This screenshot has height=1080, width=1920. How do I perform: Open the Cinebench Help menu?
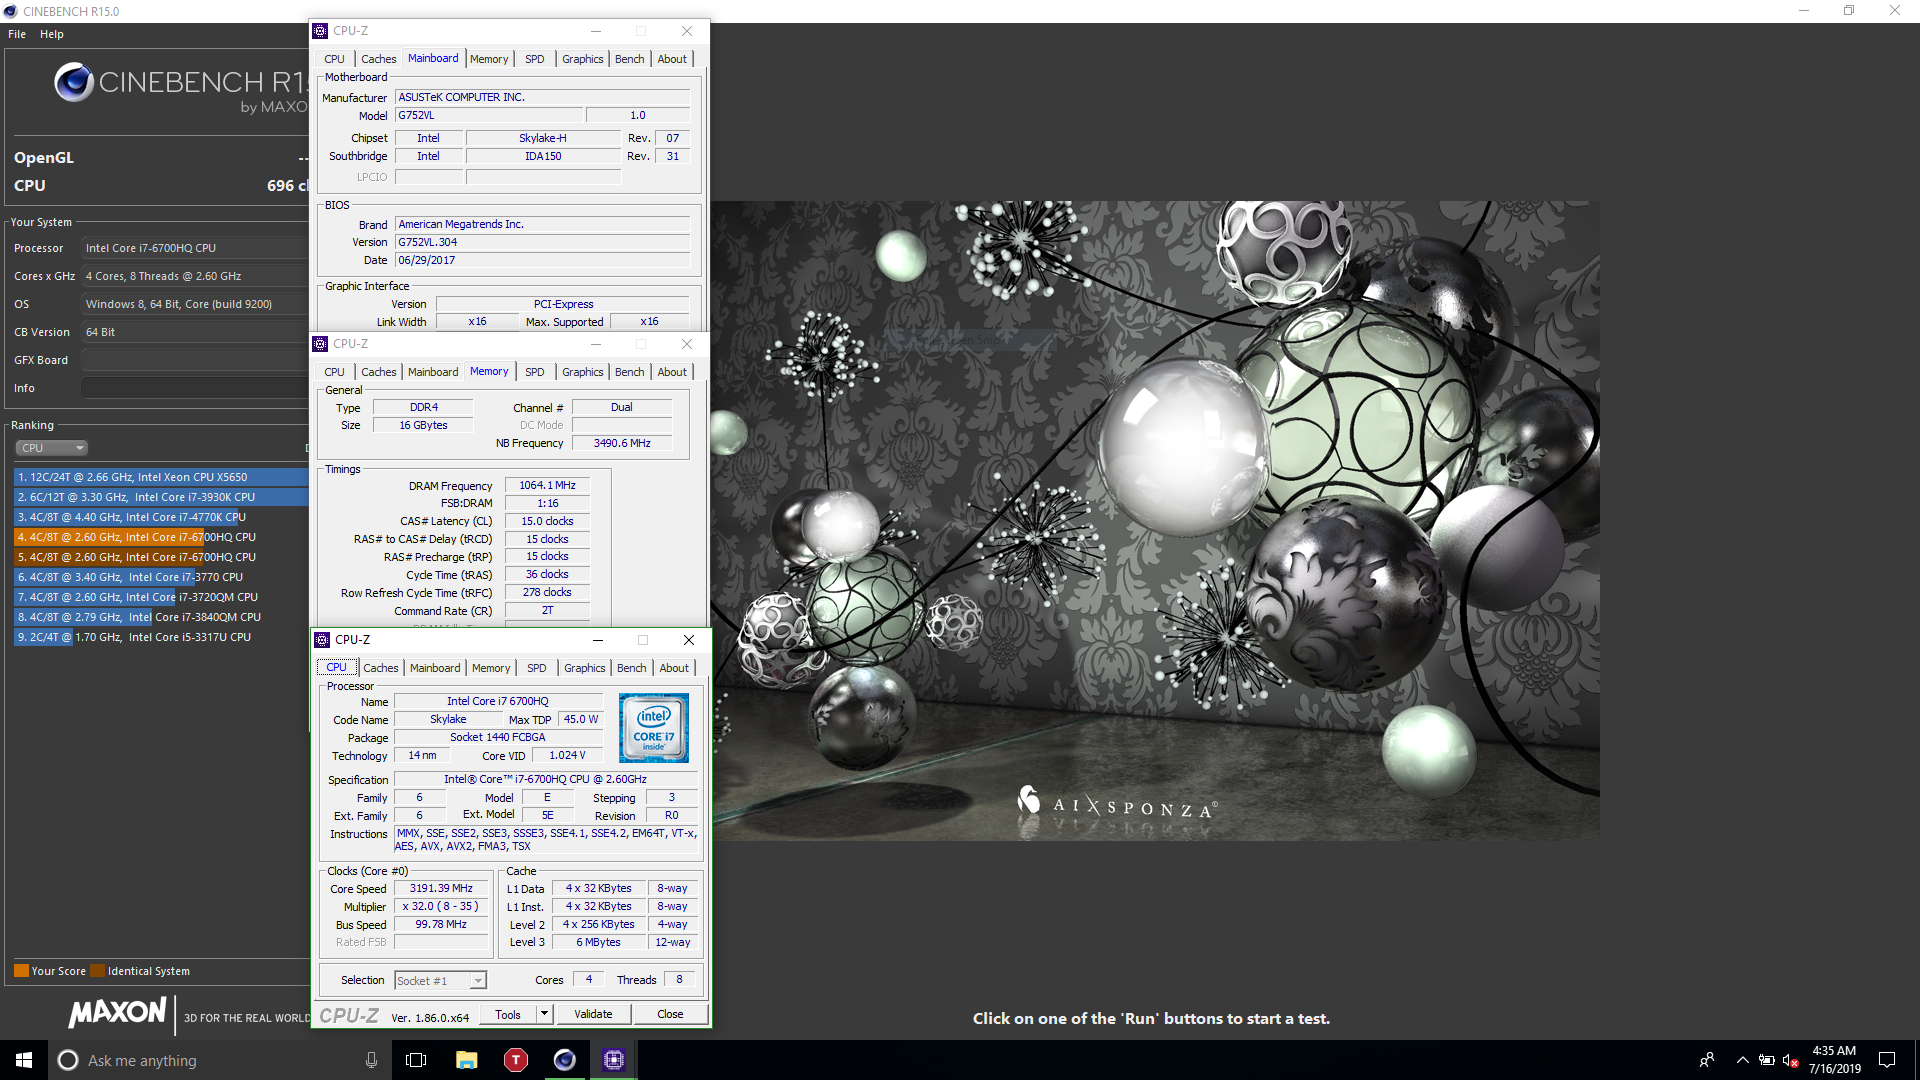(52, 34)
